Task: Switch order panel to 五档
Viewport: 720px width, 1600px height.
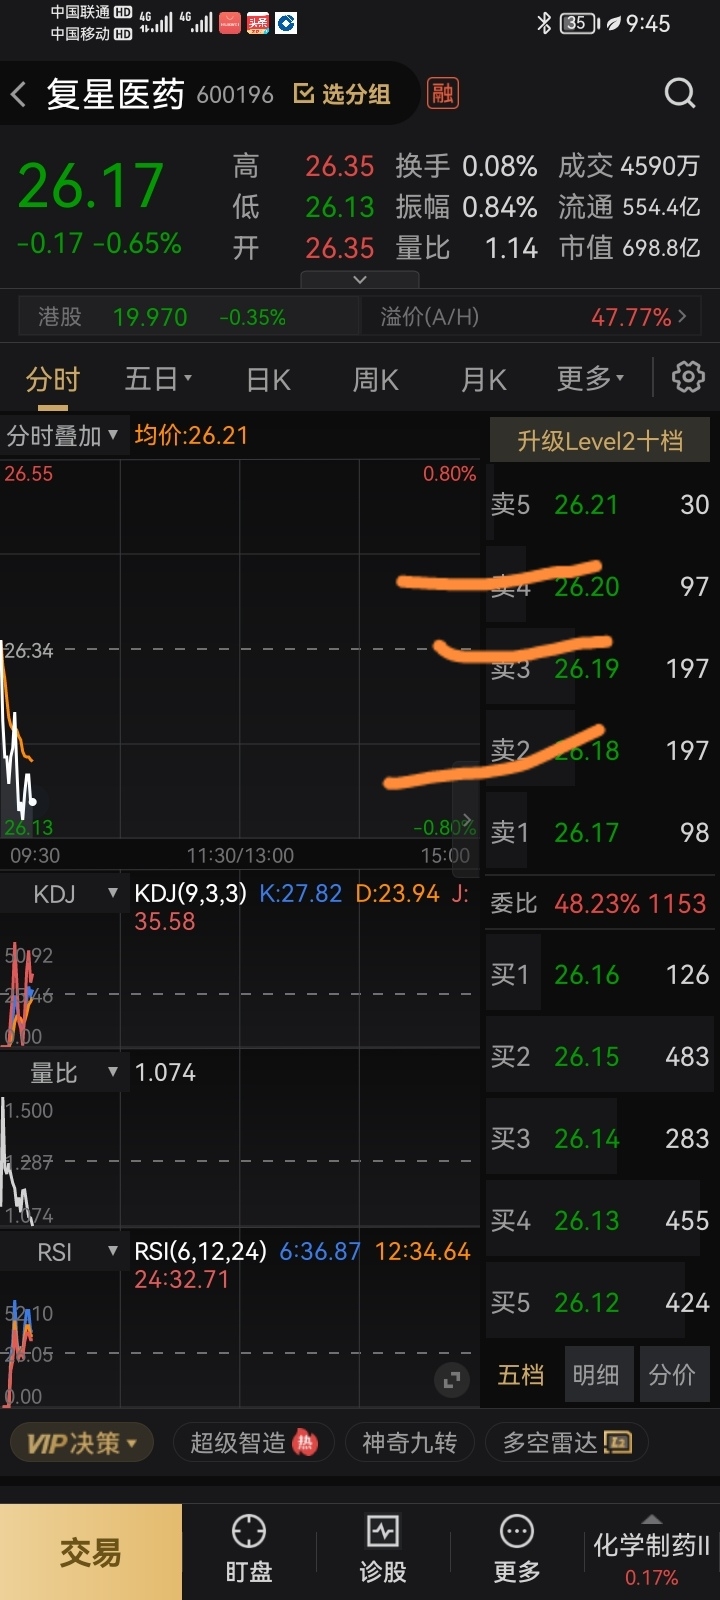Action: [x=521, y=1375]
